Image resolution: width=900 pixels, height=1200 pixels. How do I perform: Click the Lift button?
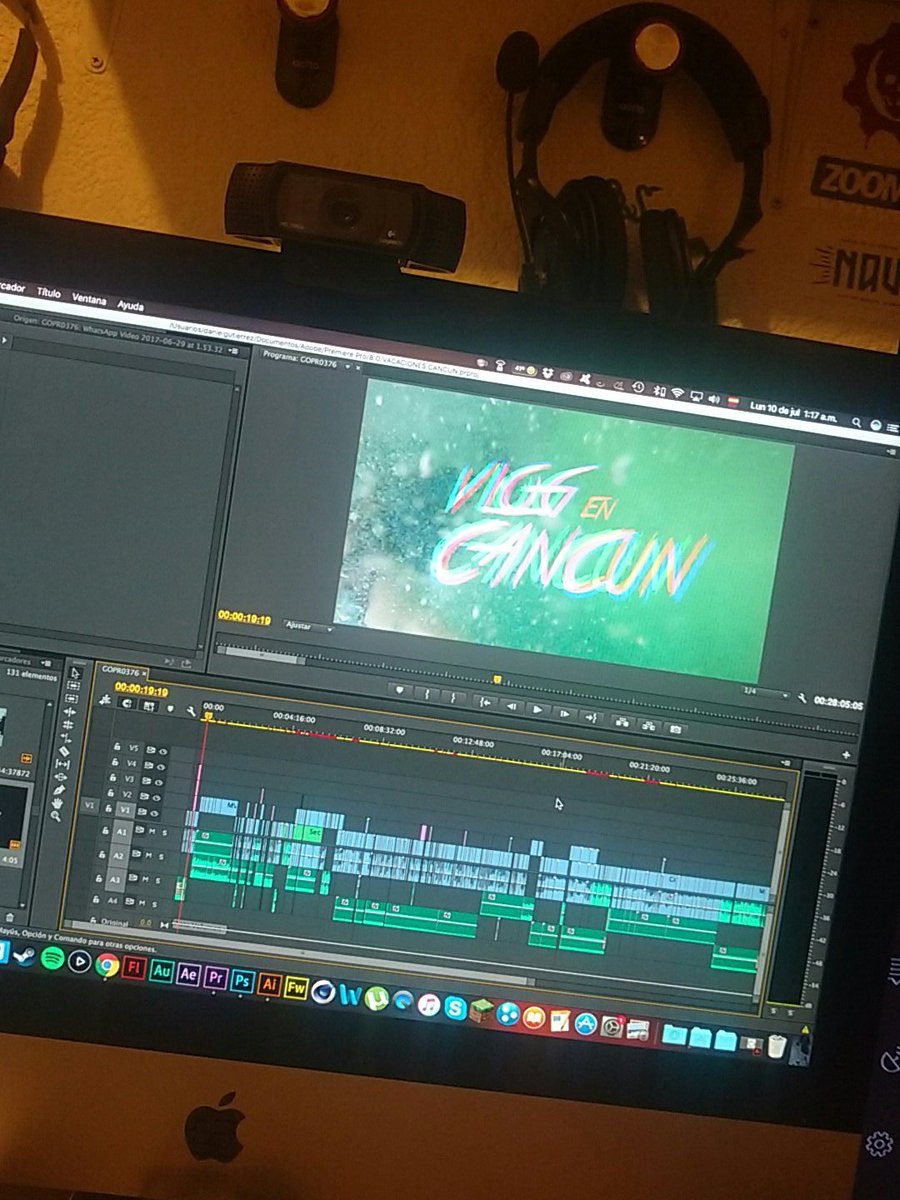coord(622,722)
